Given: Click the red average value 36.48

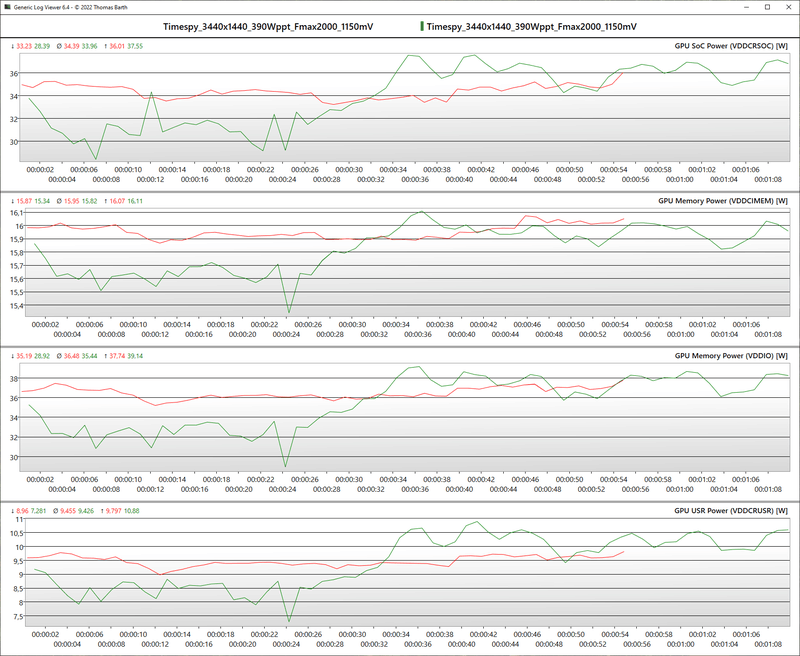Looking at the screenshot, I should [x=71, y=356].
